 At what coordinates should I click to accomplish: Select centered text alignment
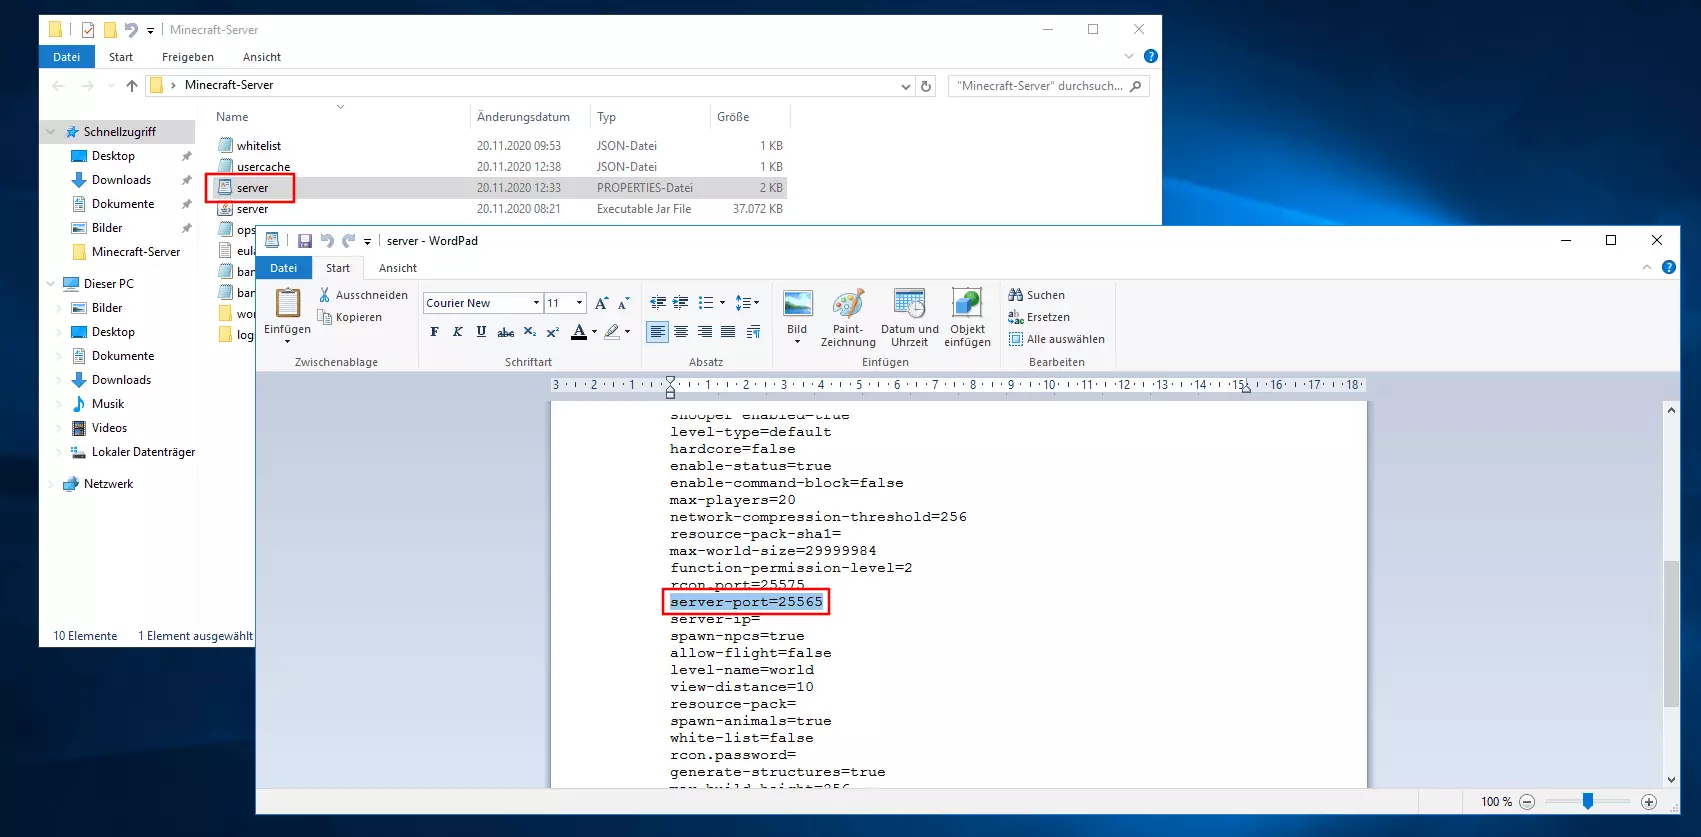(681, 332)
